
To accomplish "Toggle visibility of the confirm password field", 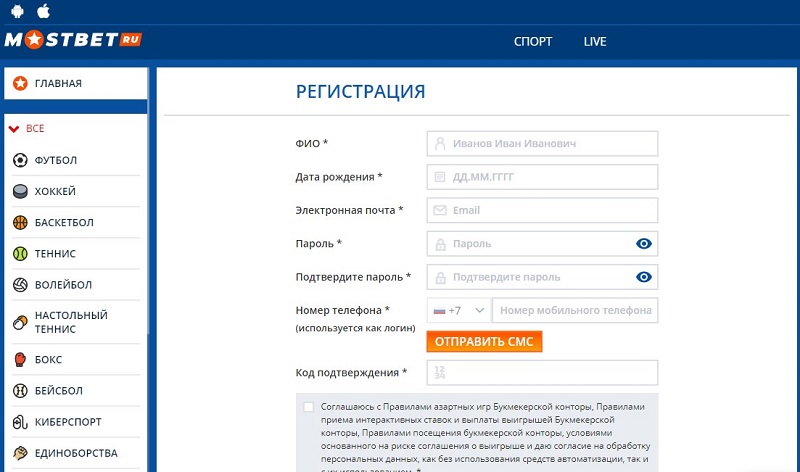I will [643, 277].
